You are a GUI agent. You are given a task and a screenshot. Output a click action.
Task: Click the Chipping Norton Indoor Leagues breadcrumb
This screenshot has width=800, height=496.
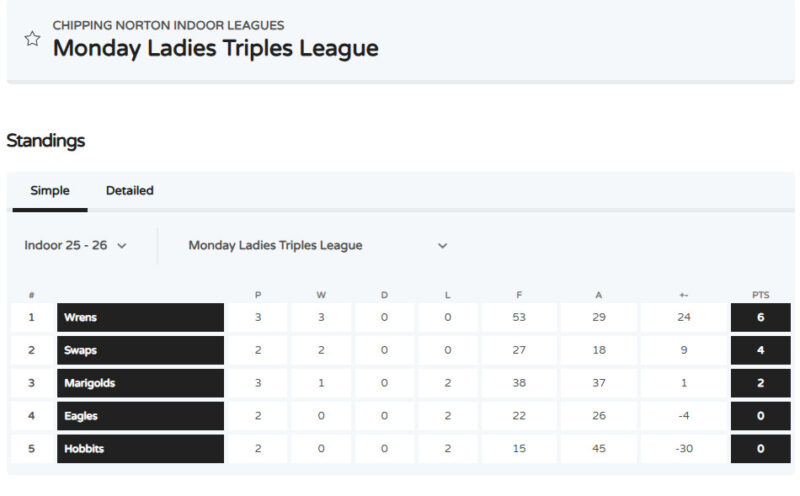(x=168, y=25)
